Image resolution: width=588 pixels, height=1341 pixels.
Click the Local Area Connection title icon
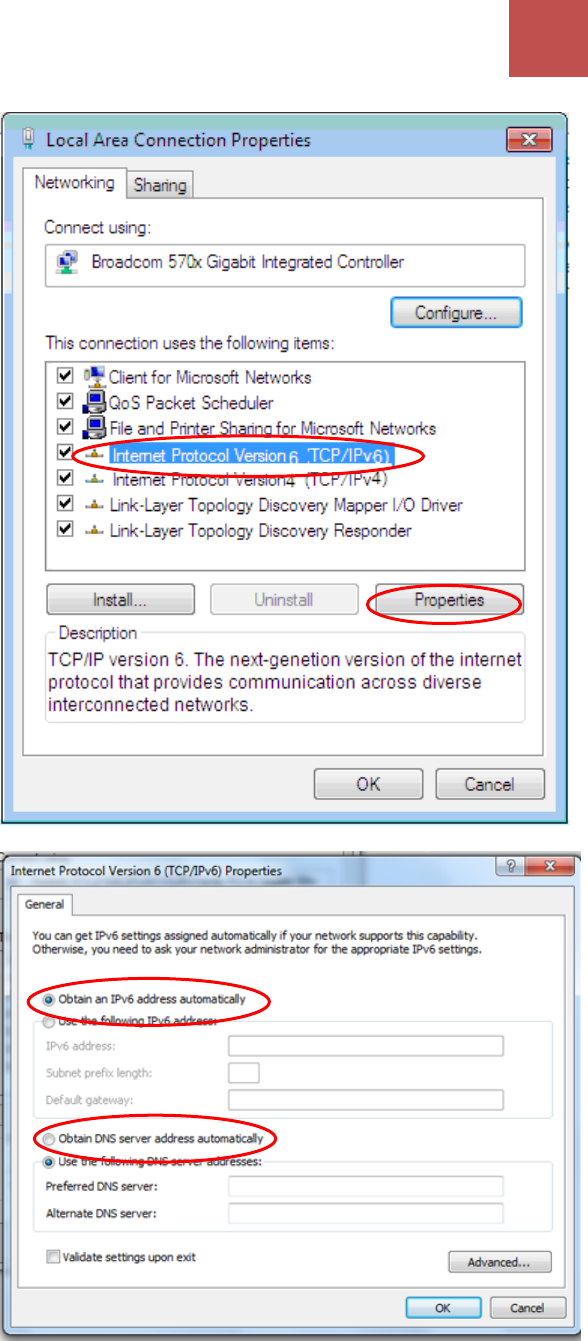28,140
